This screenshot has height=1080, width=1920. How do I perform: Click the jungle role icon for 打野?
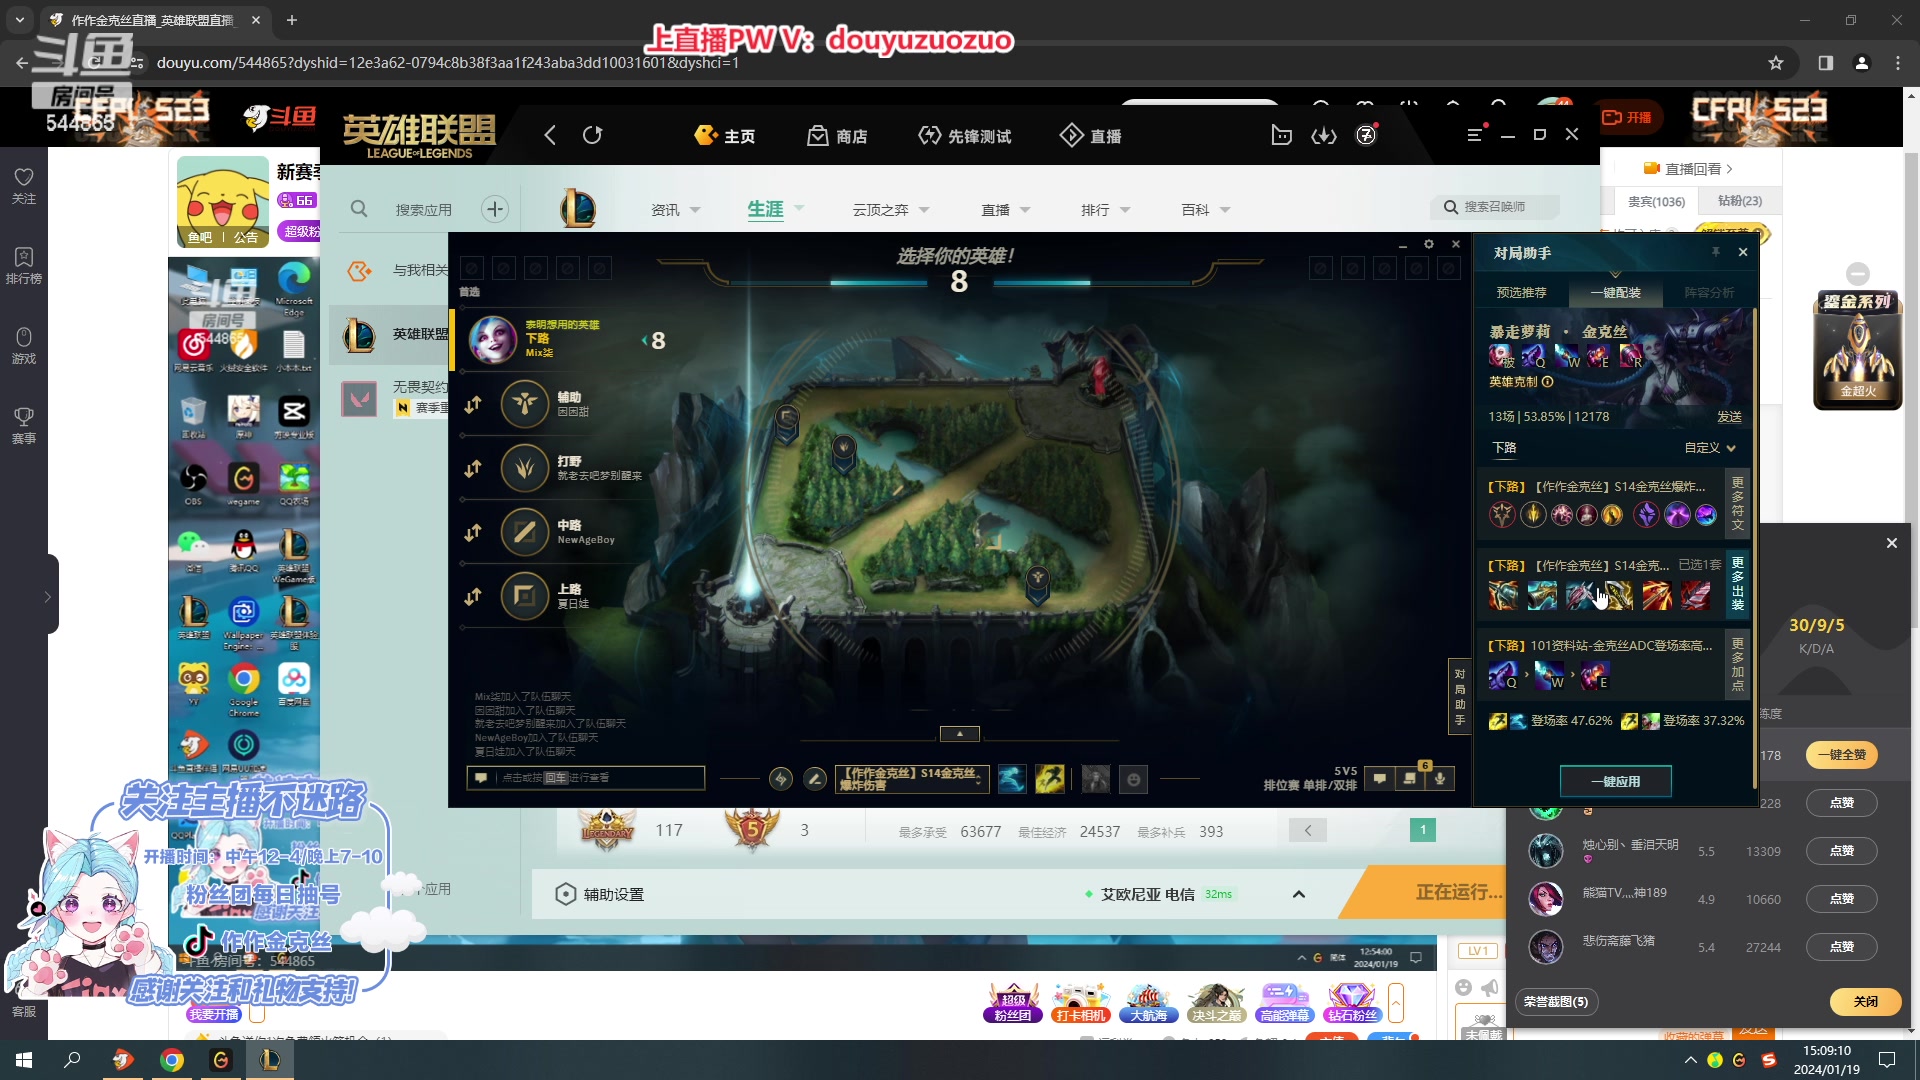[x=525, y=468]
